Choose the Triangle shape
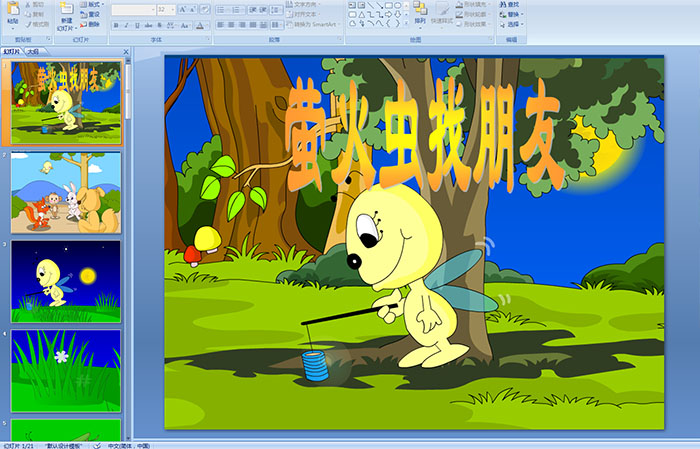The height and width of the screenshot is (449, 700). point(361,15)
